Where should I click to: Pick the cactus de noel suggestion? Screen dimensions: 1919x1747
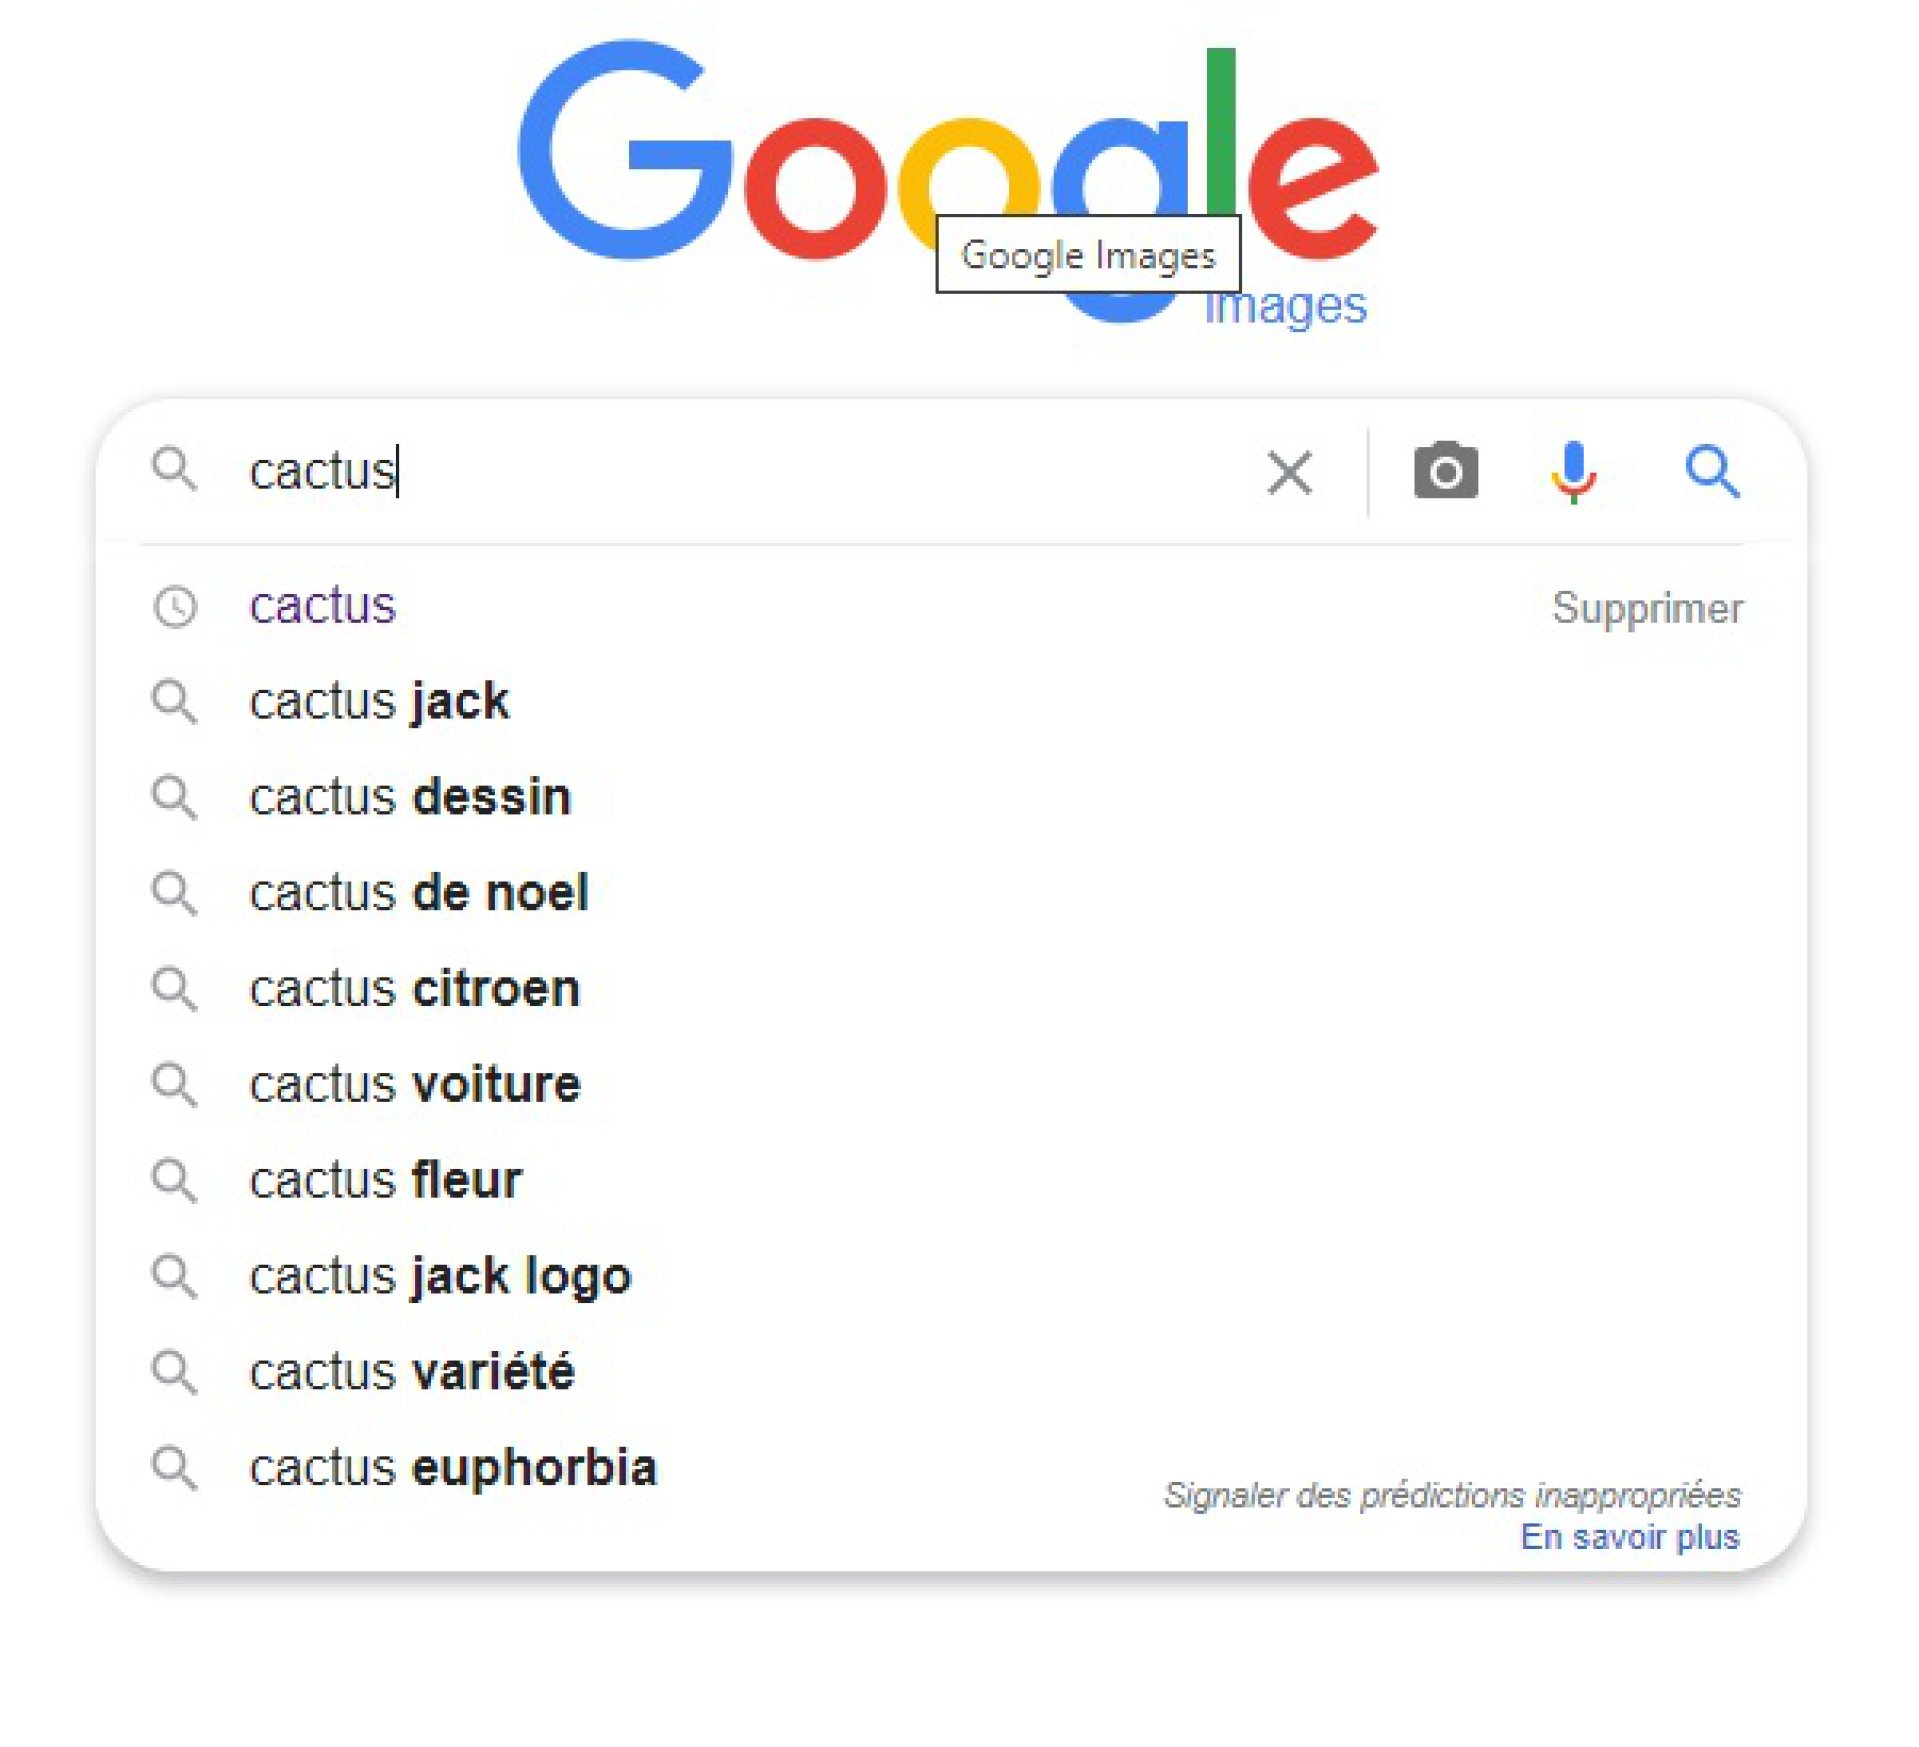tap(419, 892)
